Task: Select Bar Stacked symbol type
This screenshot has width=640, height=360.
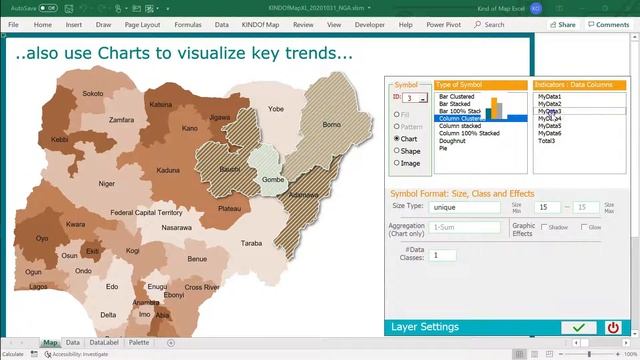Action: click(454, 104)
